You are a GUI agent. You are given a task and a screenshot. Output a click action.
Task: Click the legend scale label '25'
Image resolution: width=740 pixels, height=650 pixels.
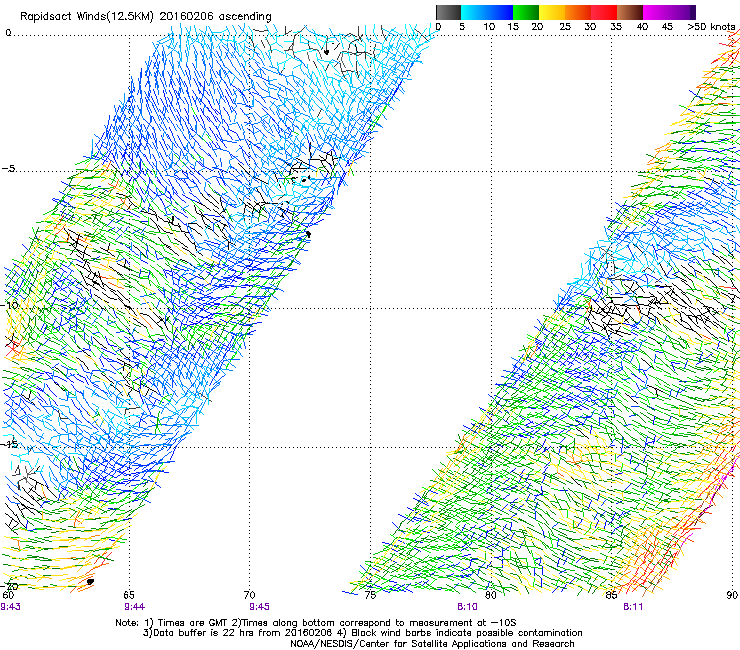click(x=565, y=27)
